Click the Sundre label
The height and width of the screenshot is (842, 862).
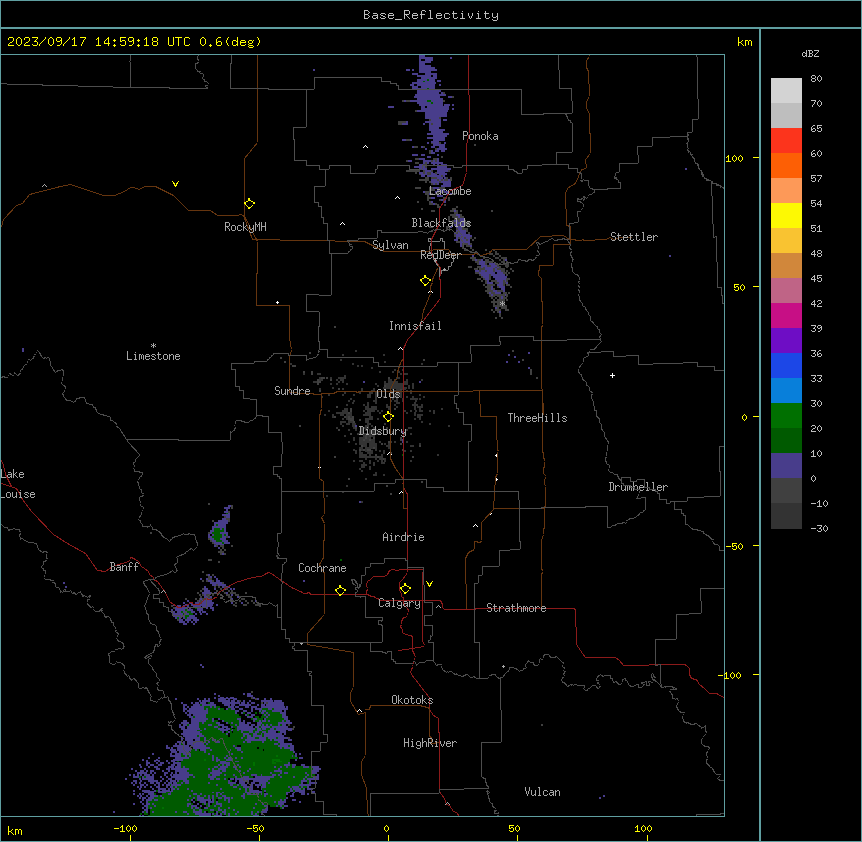click(292, 391)
